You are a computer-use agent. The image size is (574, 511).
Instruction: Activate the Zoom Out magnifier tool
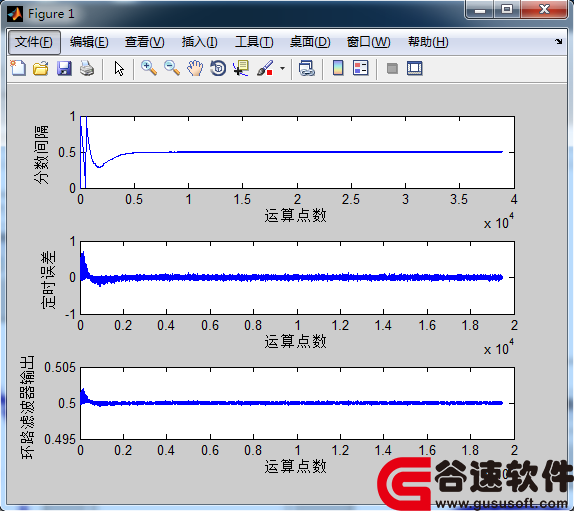click(172, 68)
